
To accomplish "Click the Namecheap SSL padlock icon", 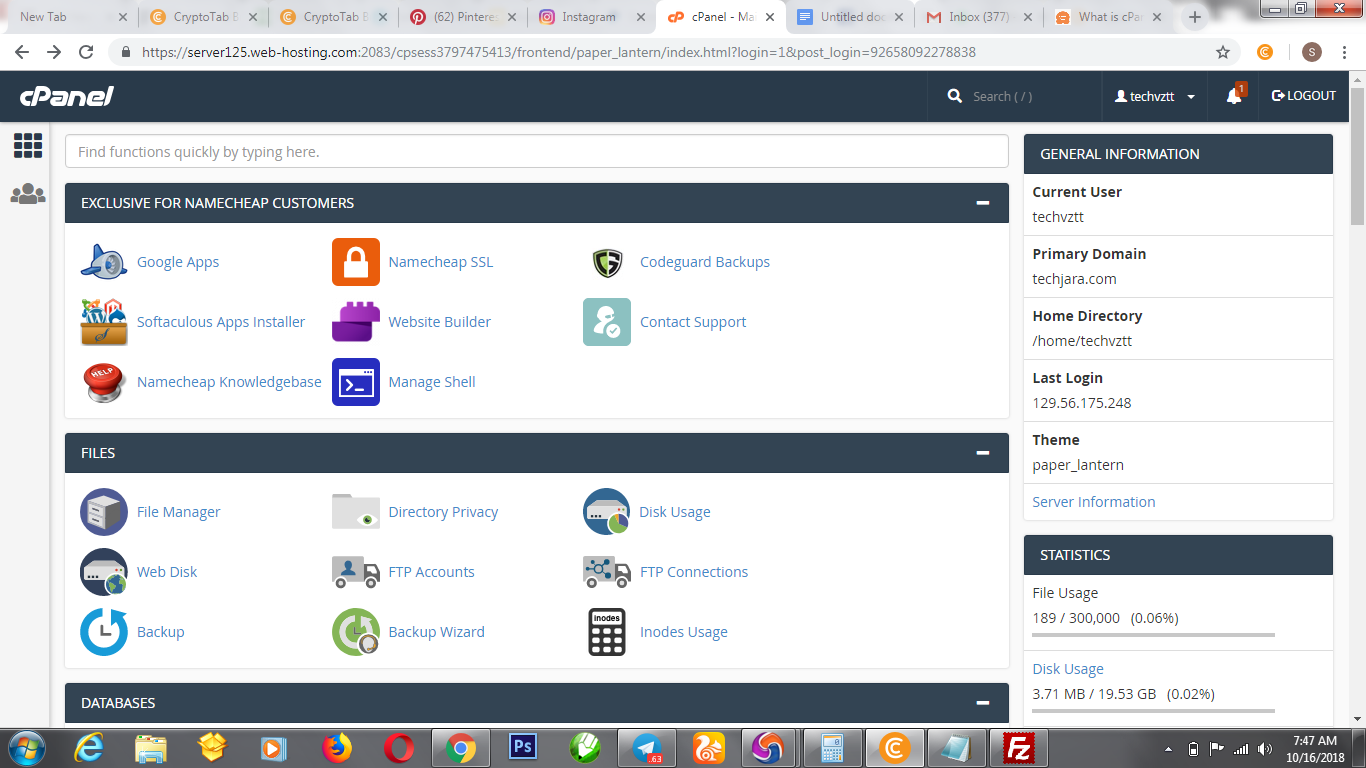I will pyautogui.click(x=356, y=262).
